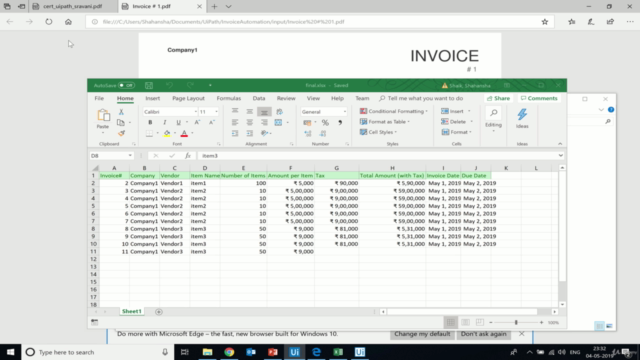Open the cell borders icon
640x360 pixels.
149,133
